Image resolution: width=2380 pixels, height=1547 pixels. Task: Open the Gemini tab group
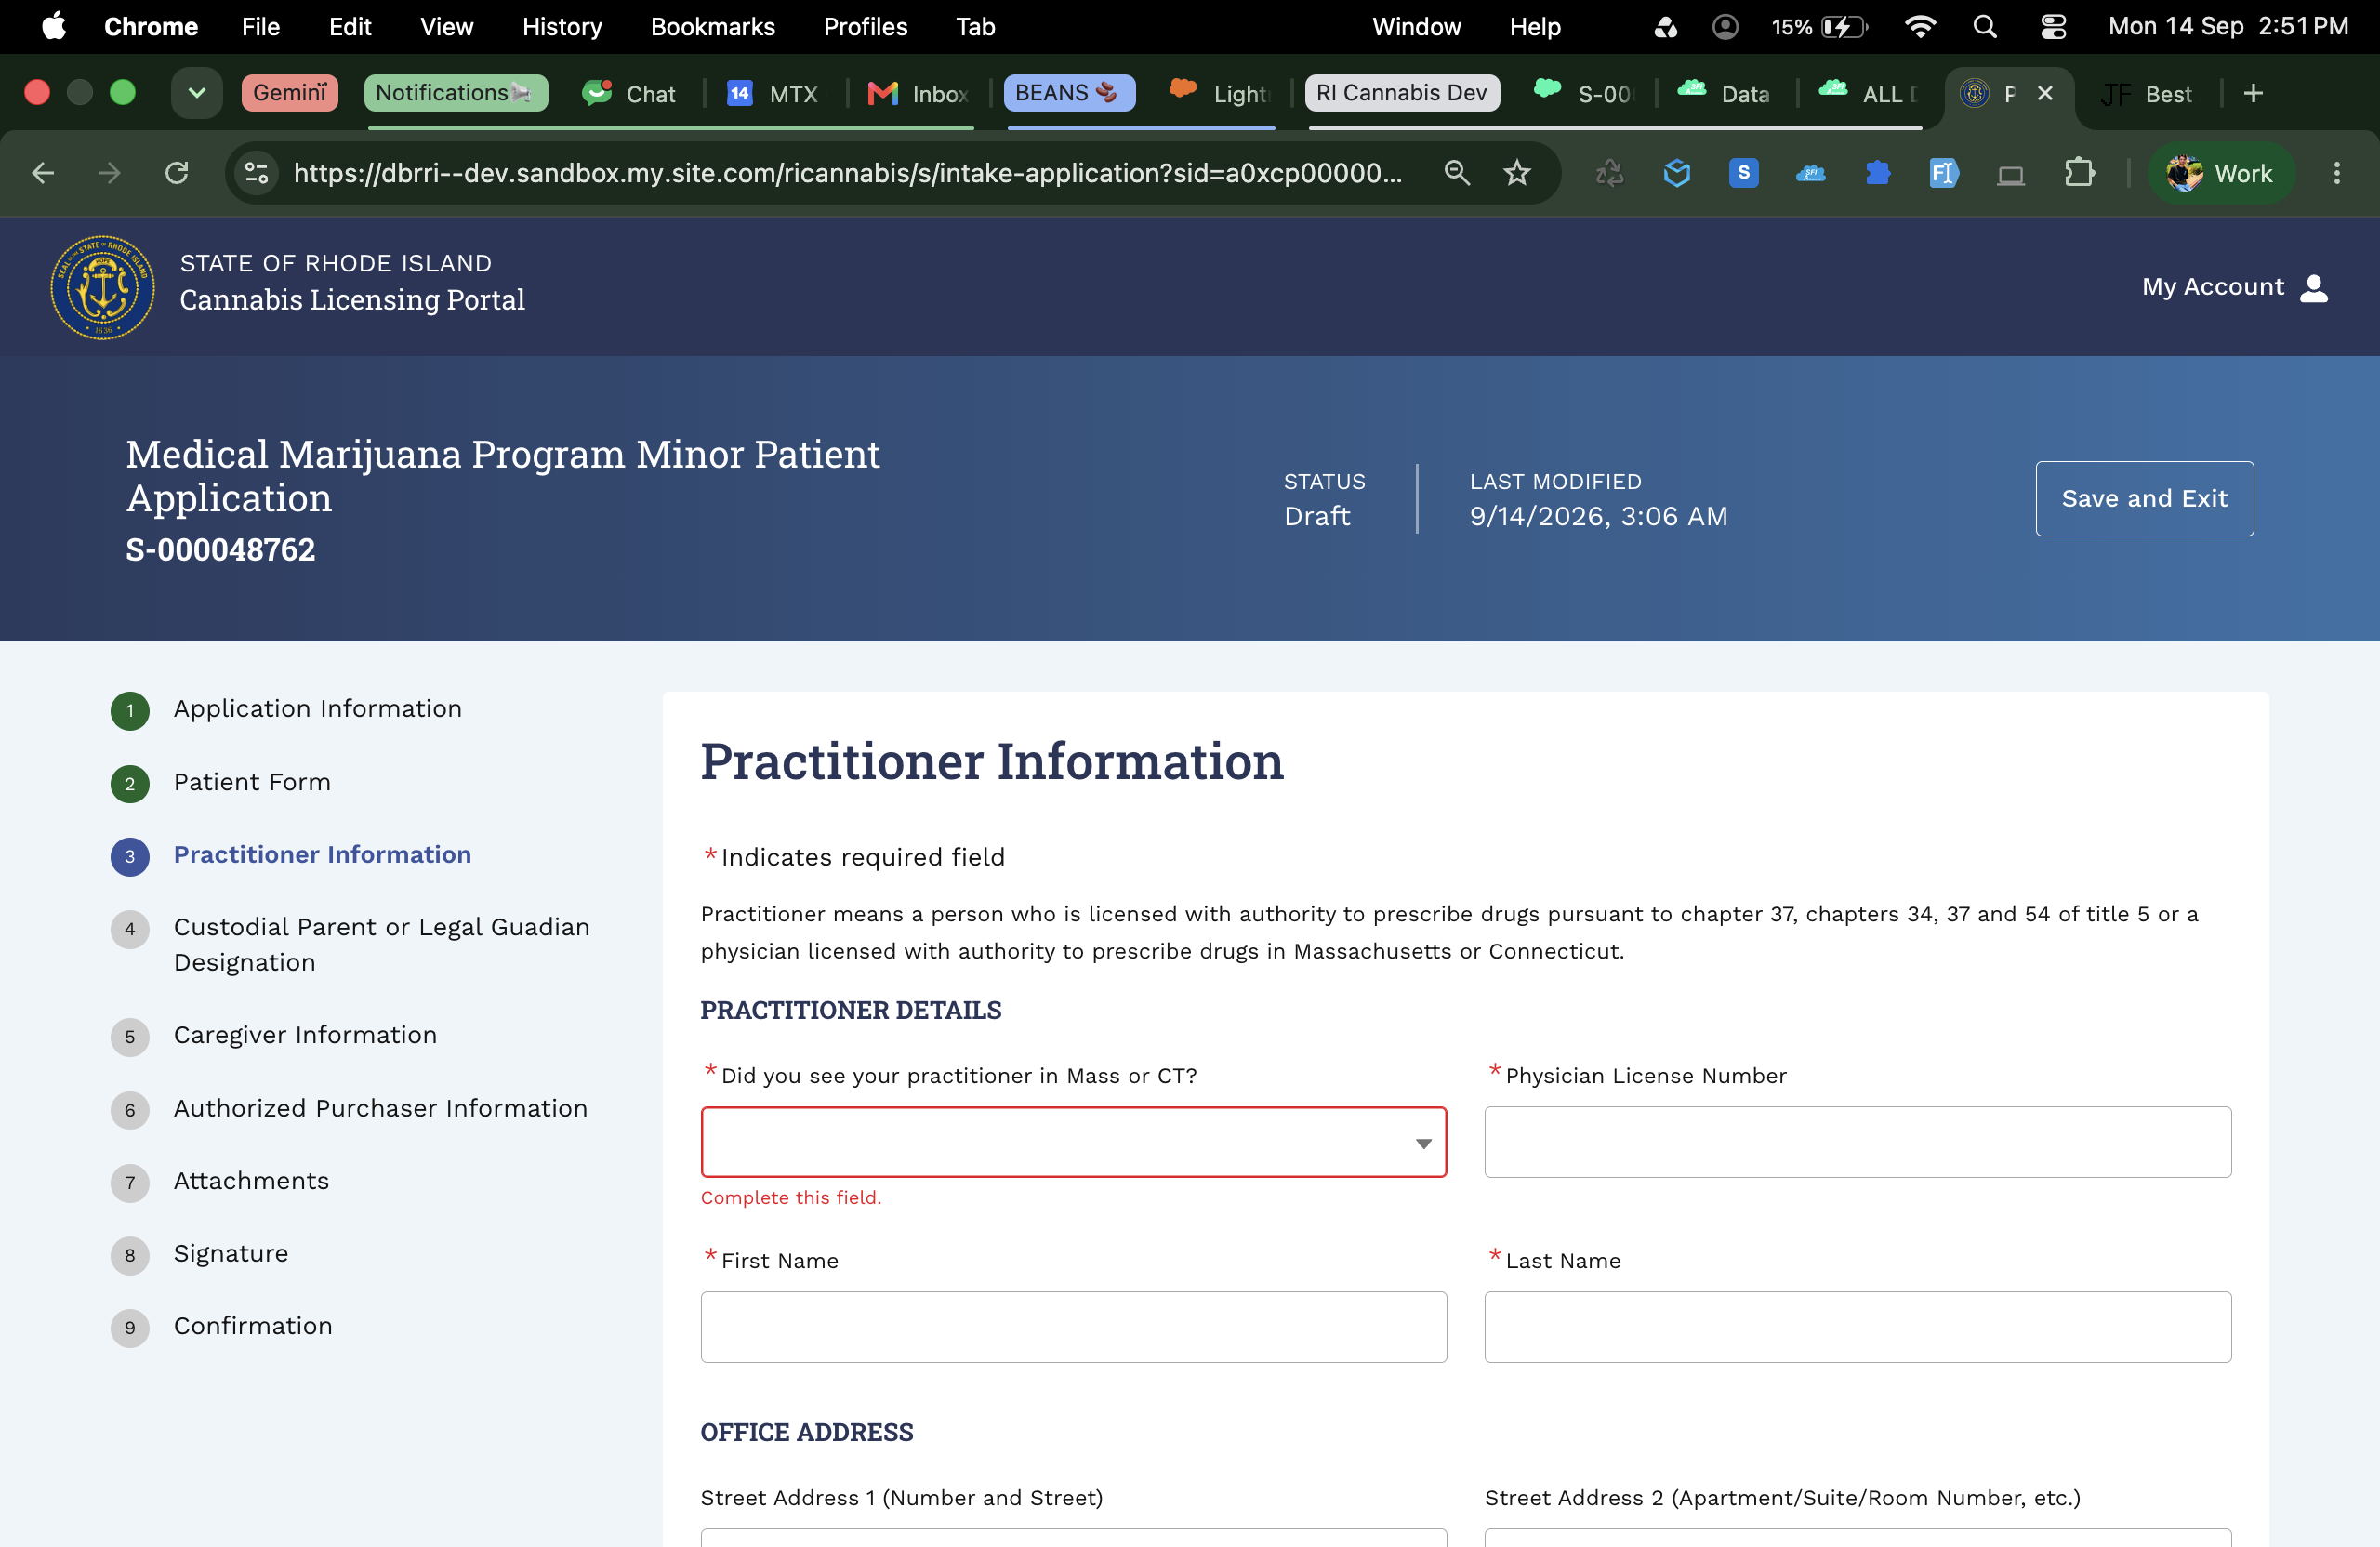[290, 93]
